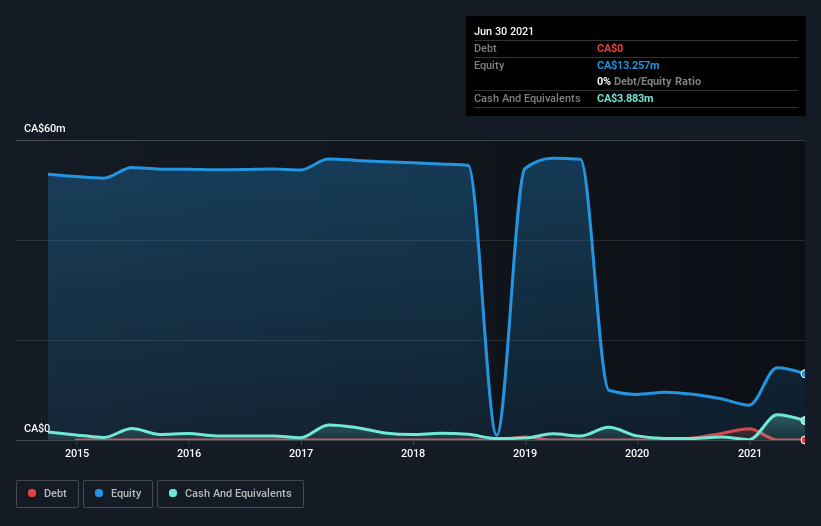
Task: Toggle Cash And Equivalents legend button
Action: pos(230,494)
